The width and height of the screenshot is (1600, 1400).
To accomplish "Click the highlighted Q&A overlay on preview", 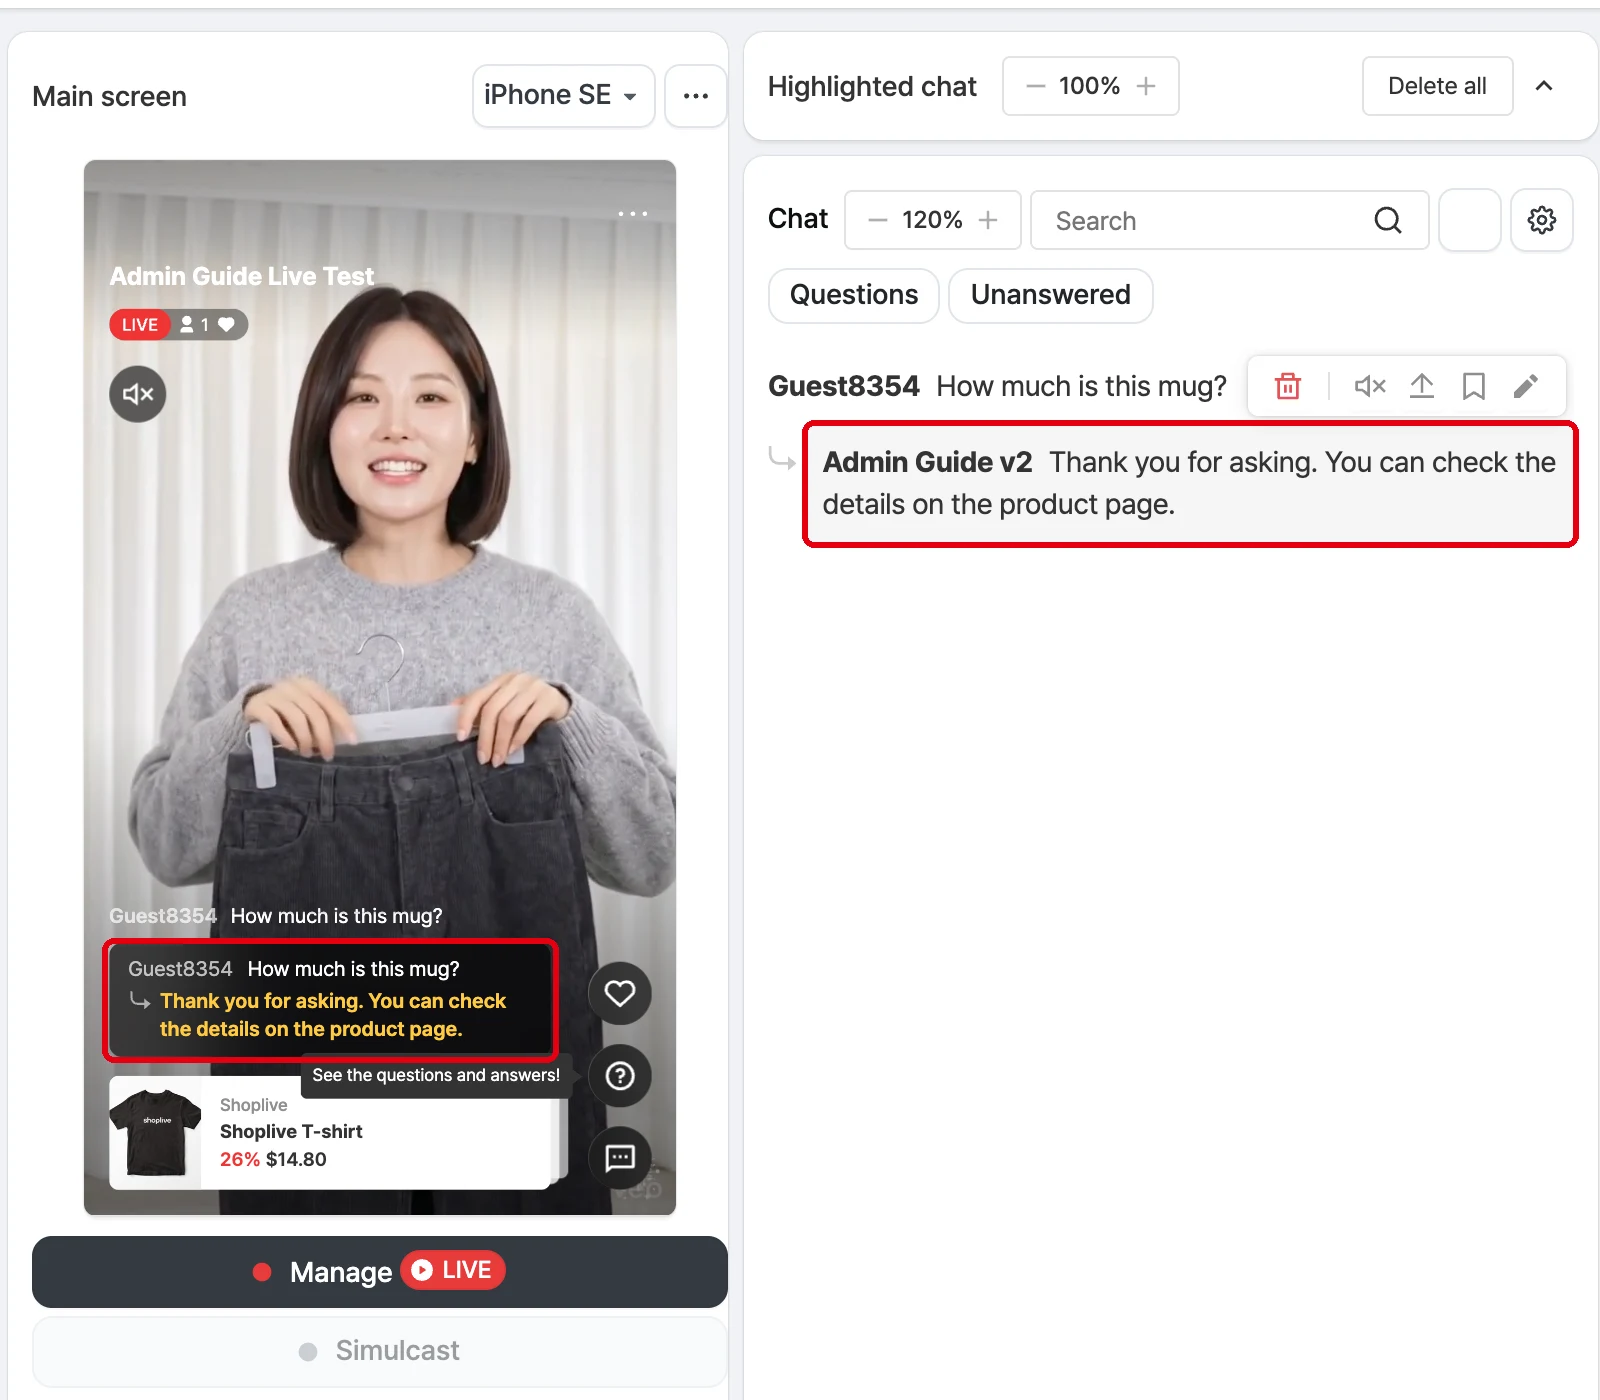I will tap(330, 999).
